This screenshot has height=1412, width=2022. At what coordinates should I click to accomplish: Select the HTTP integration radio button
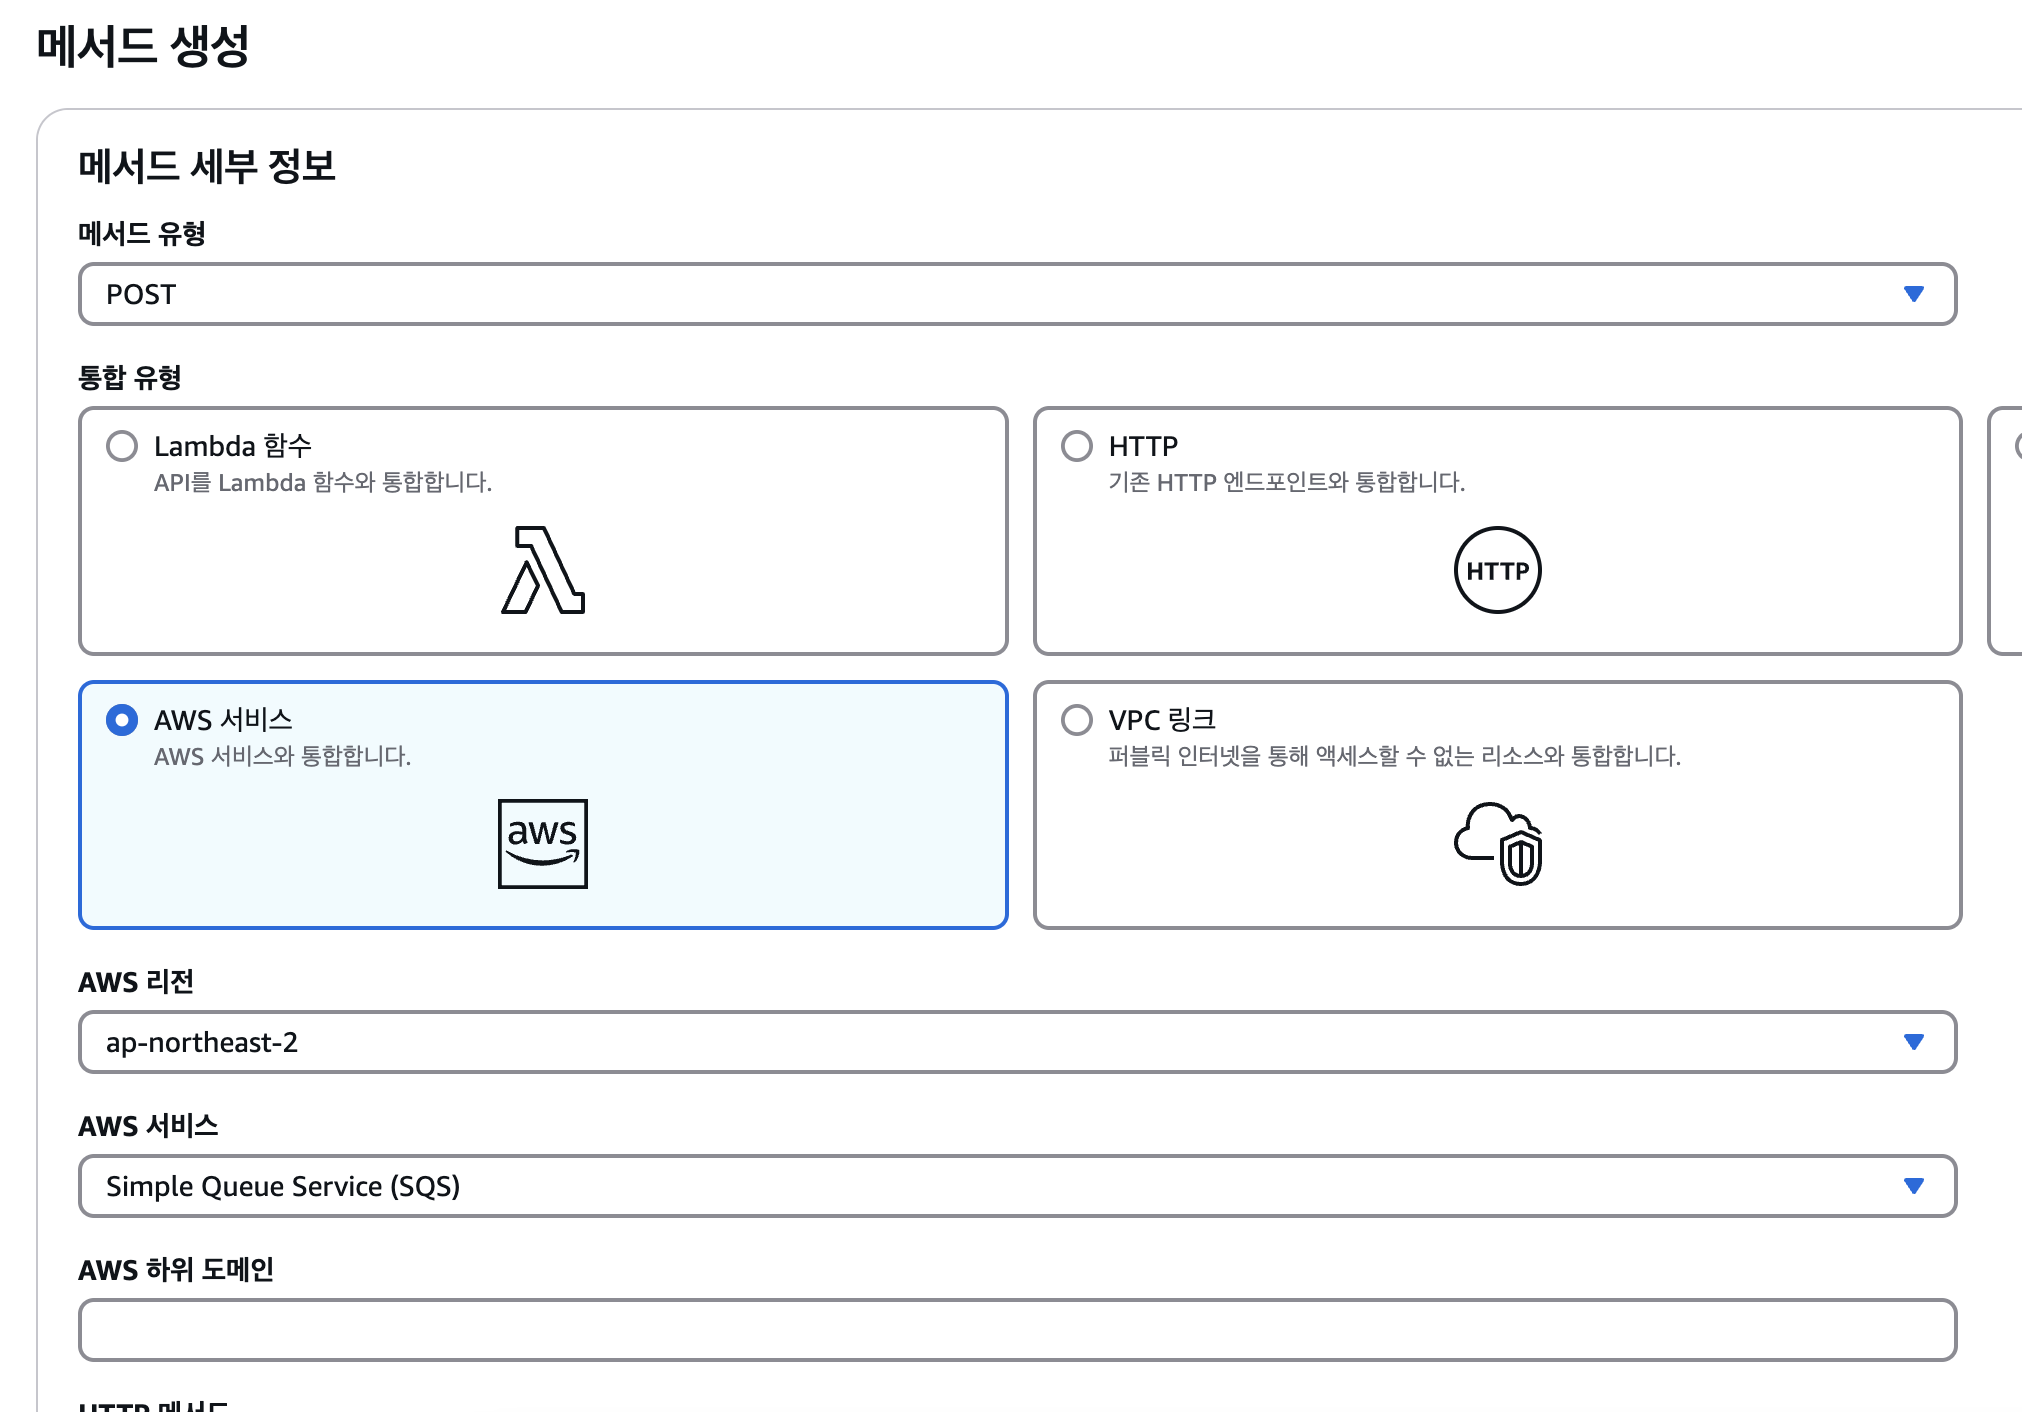[1077, 446]
